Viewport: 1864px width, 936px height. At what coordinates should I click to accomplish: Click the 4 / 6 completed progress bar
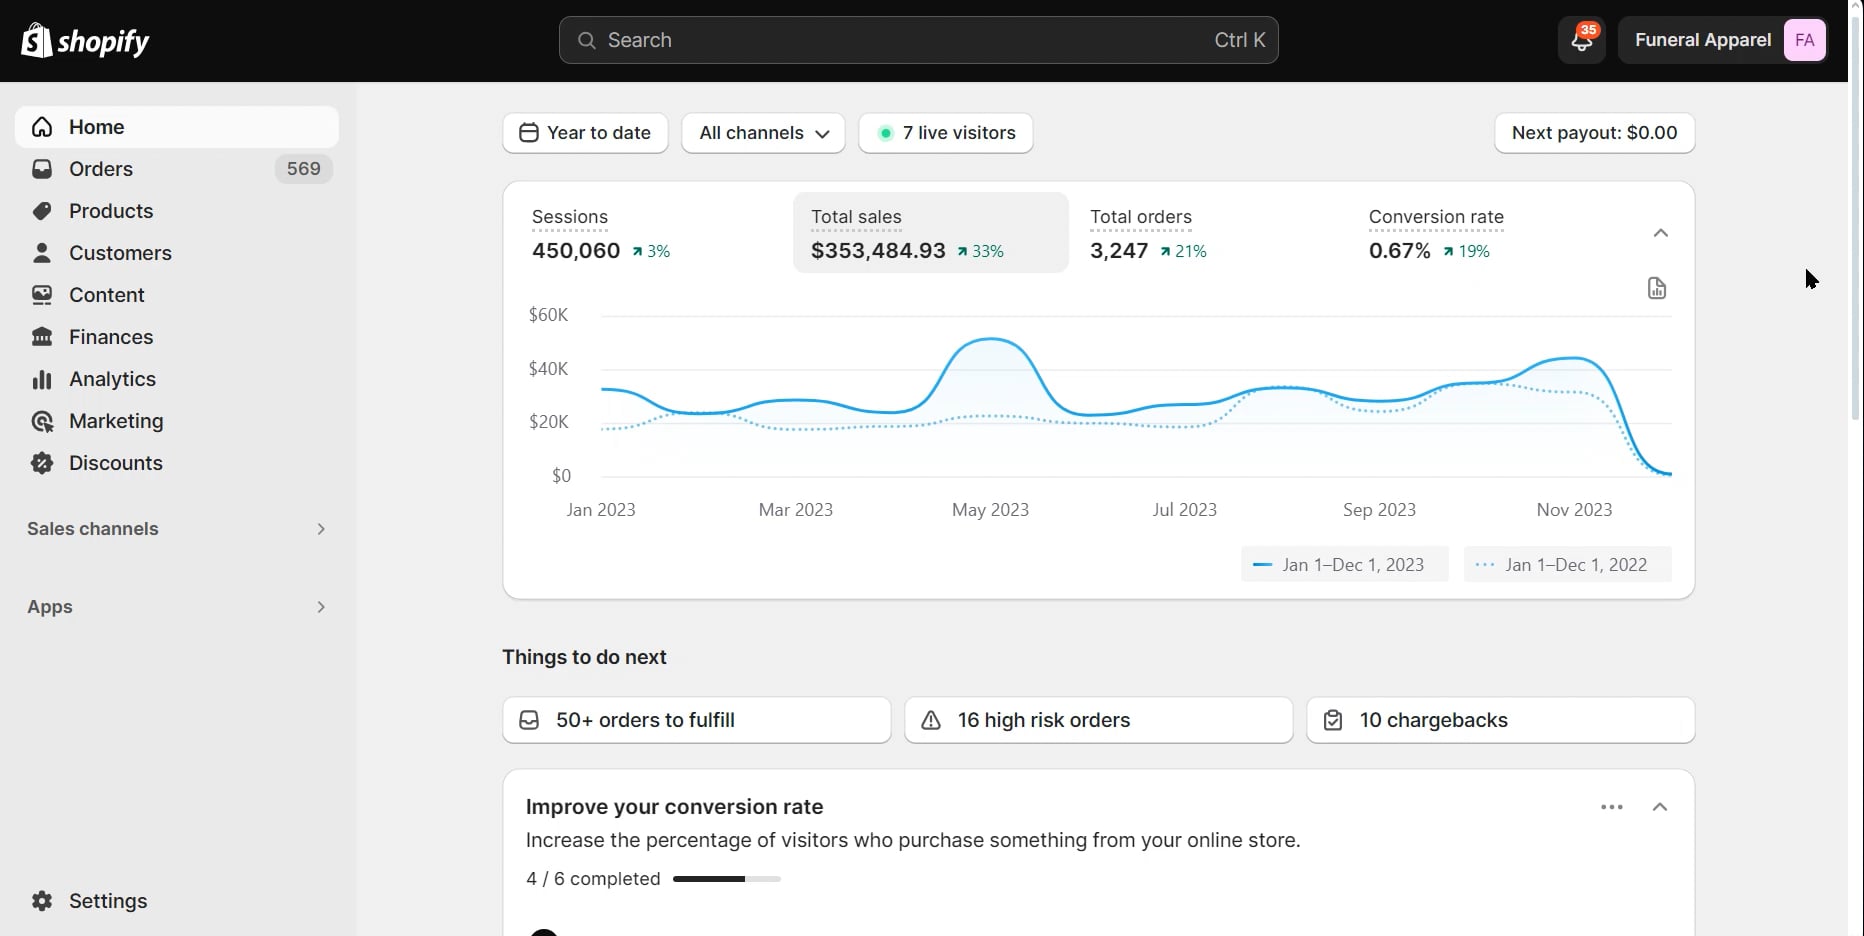pos(727,879)
